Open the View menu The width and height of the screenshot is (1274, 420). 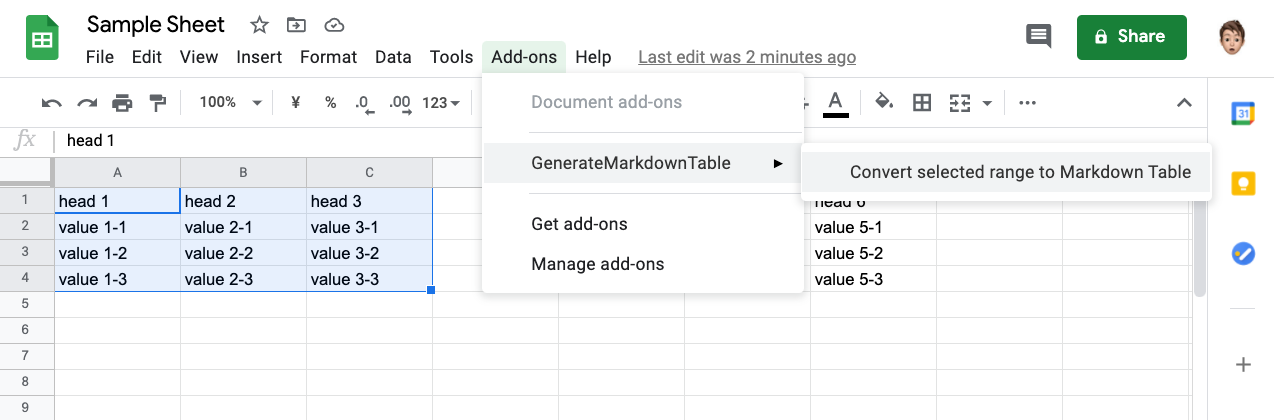point(199,57)
